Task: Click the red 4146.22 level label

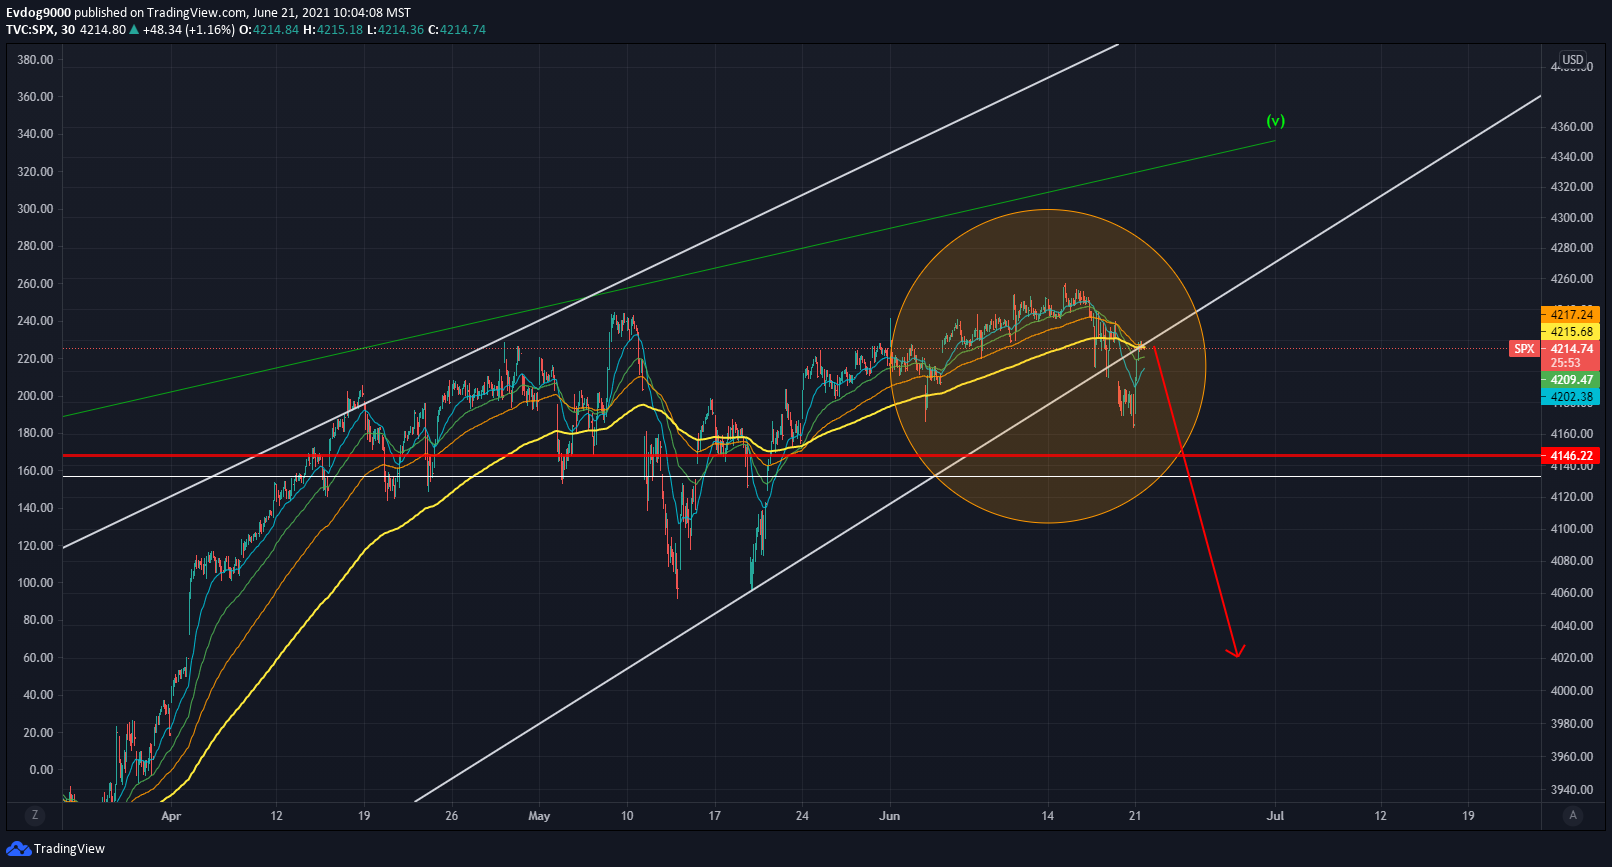Action: 1571,456
